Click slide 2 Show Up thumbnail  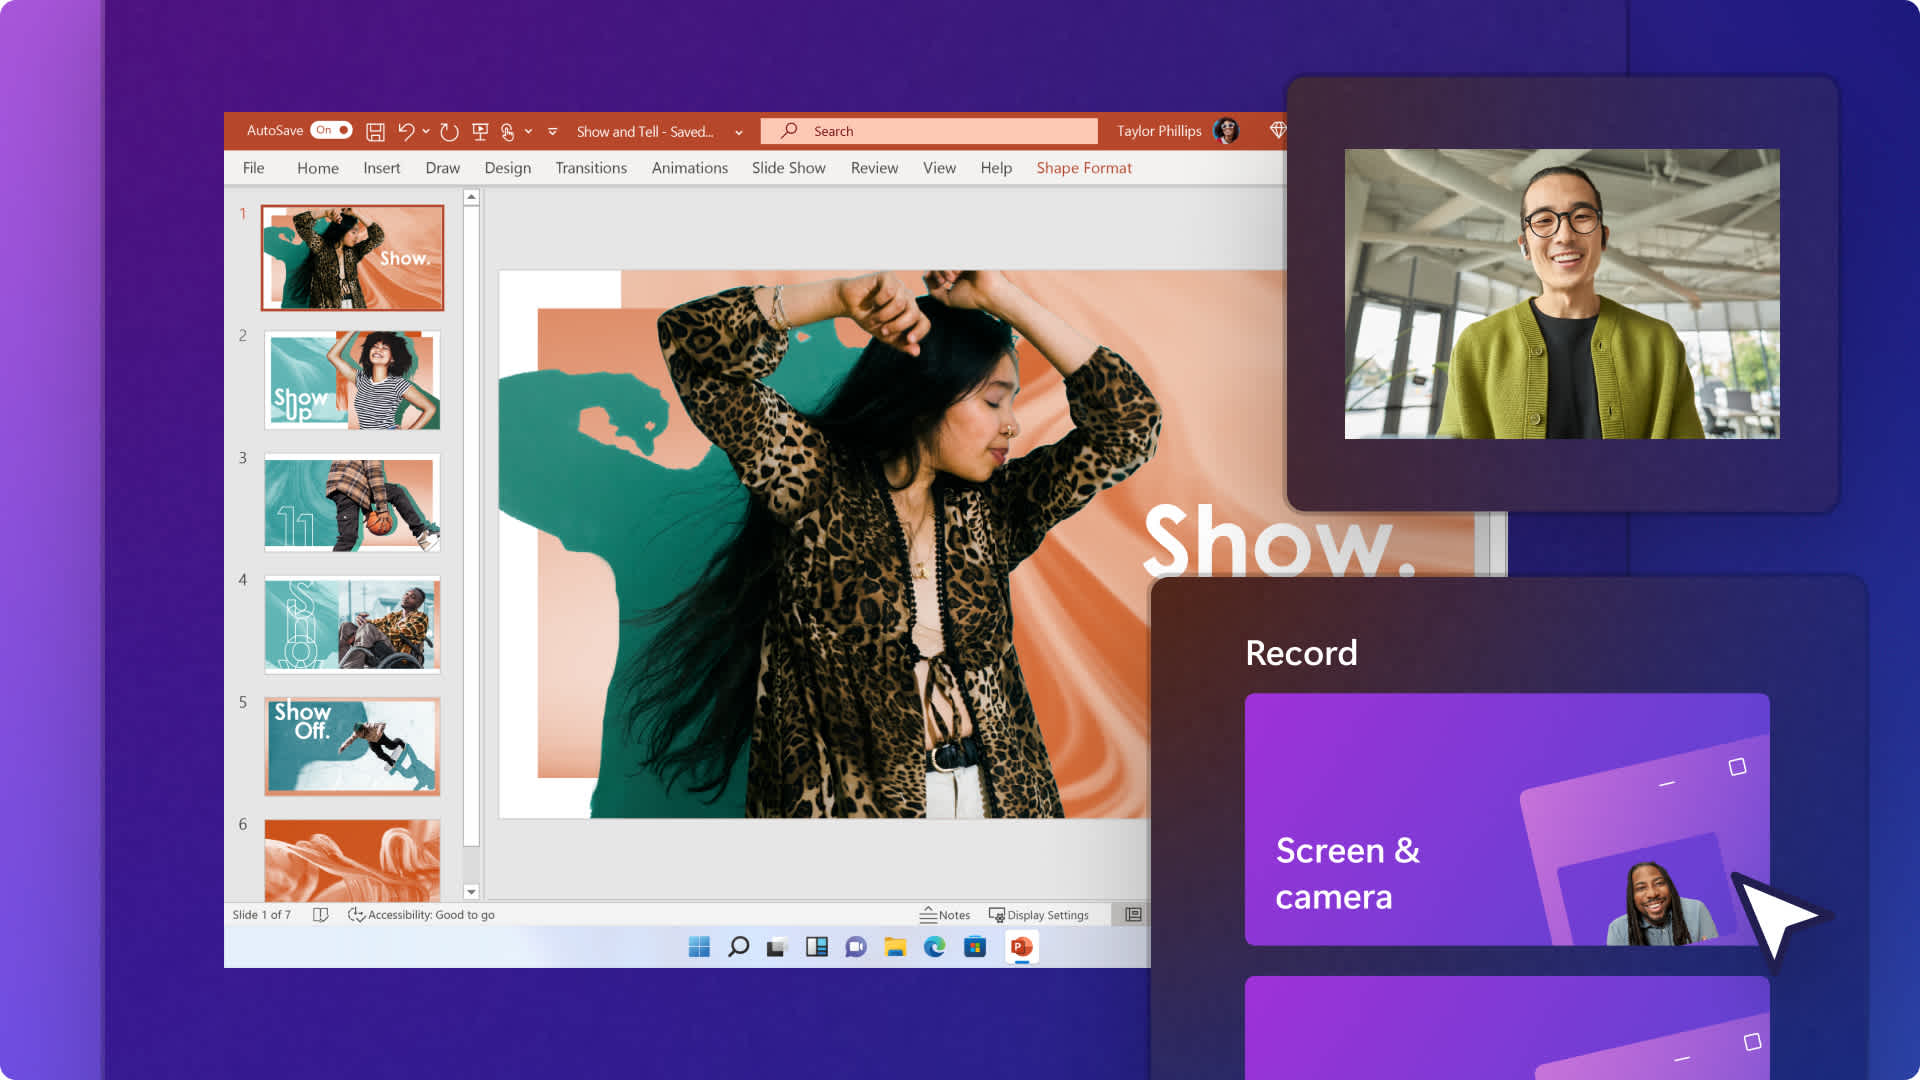pyautogui.click(x=353, y=380)
